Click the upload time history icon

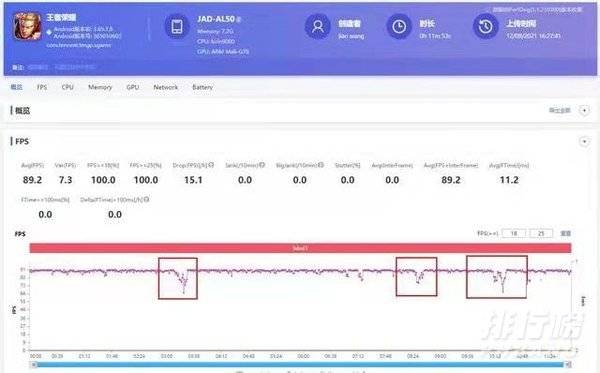[486, 26]
